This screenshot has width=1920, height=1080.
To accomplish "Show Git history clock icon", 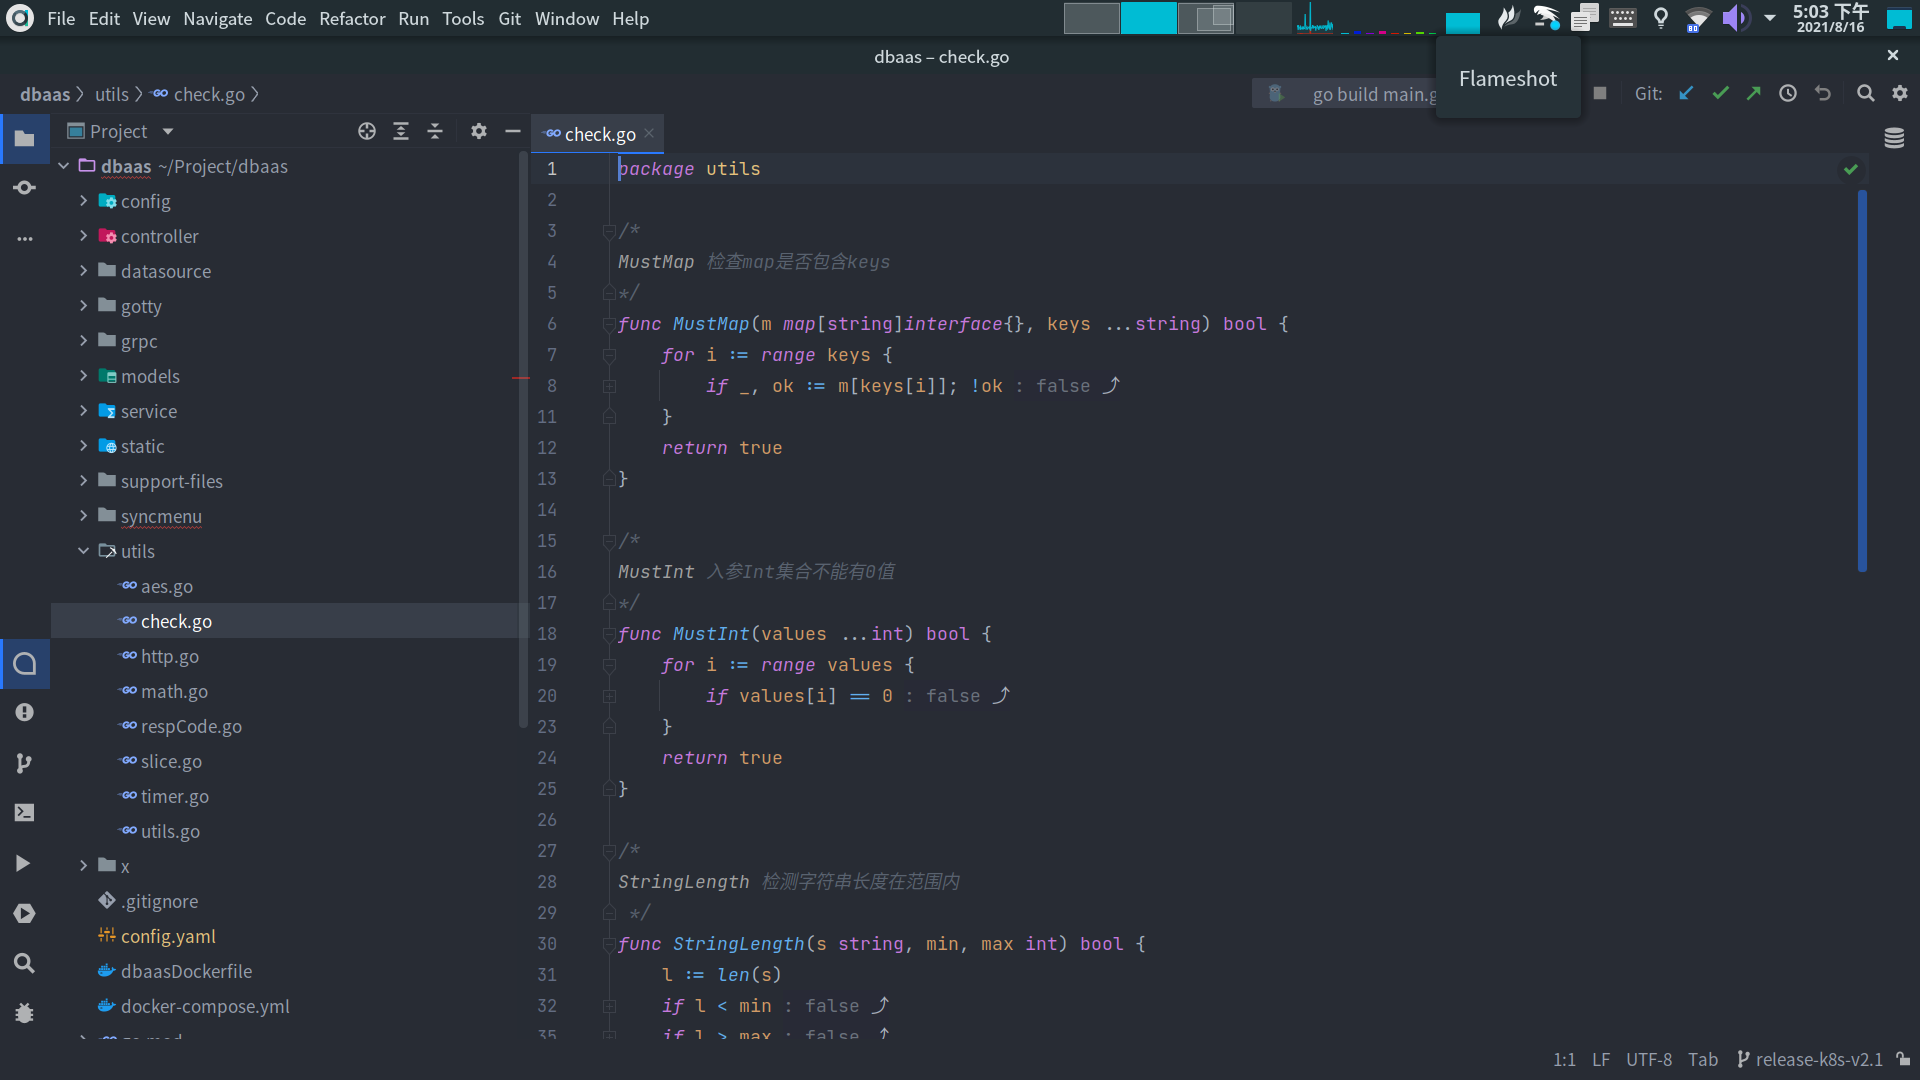I will pos(1788,93).
